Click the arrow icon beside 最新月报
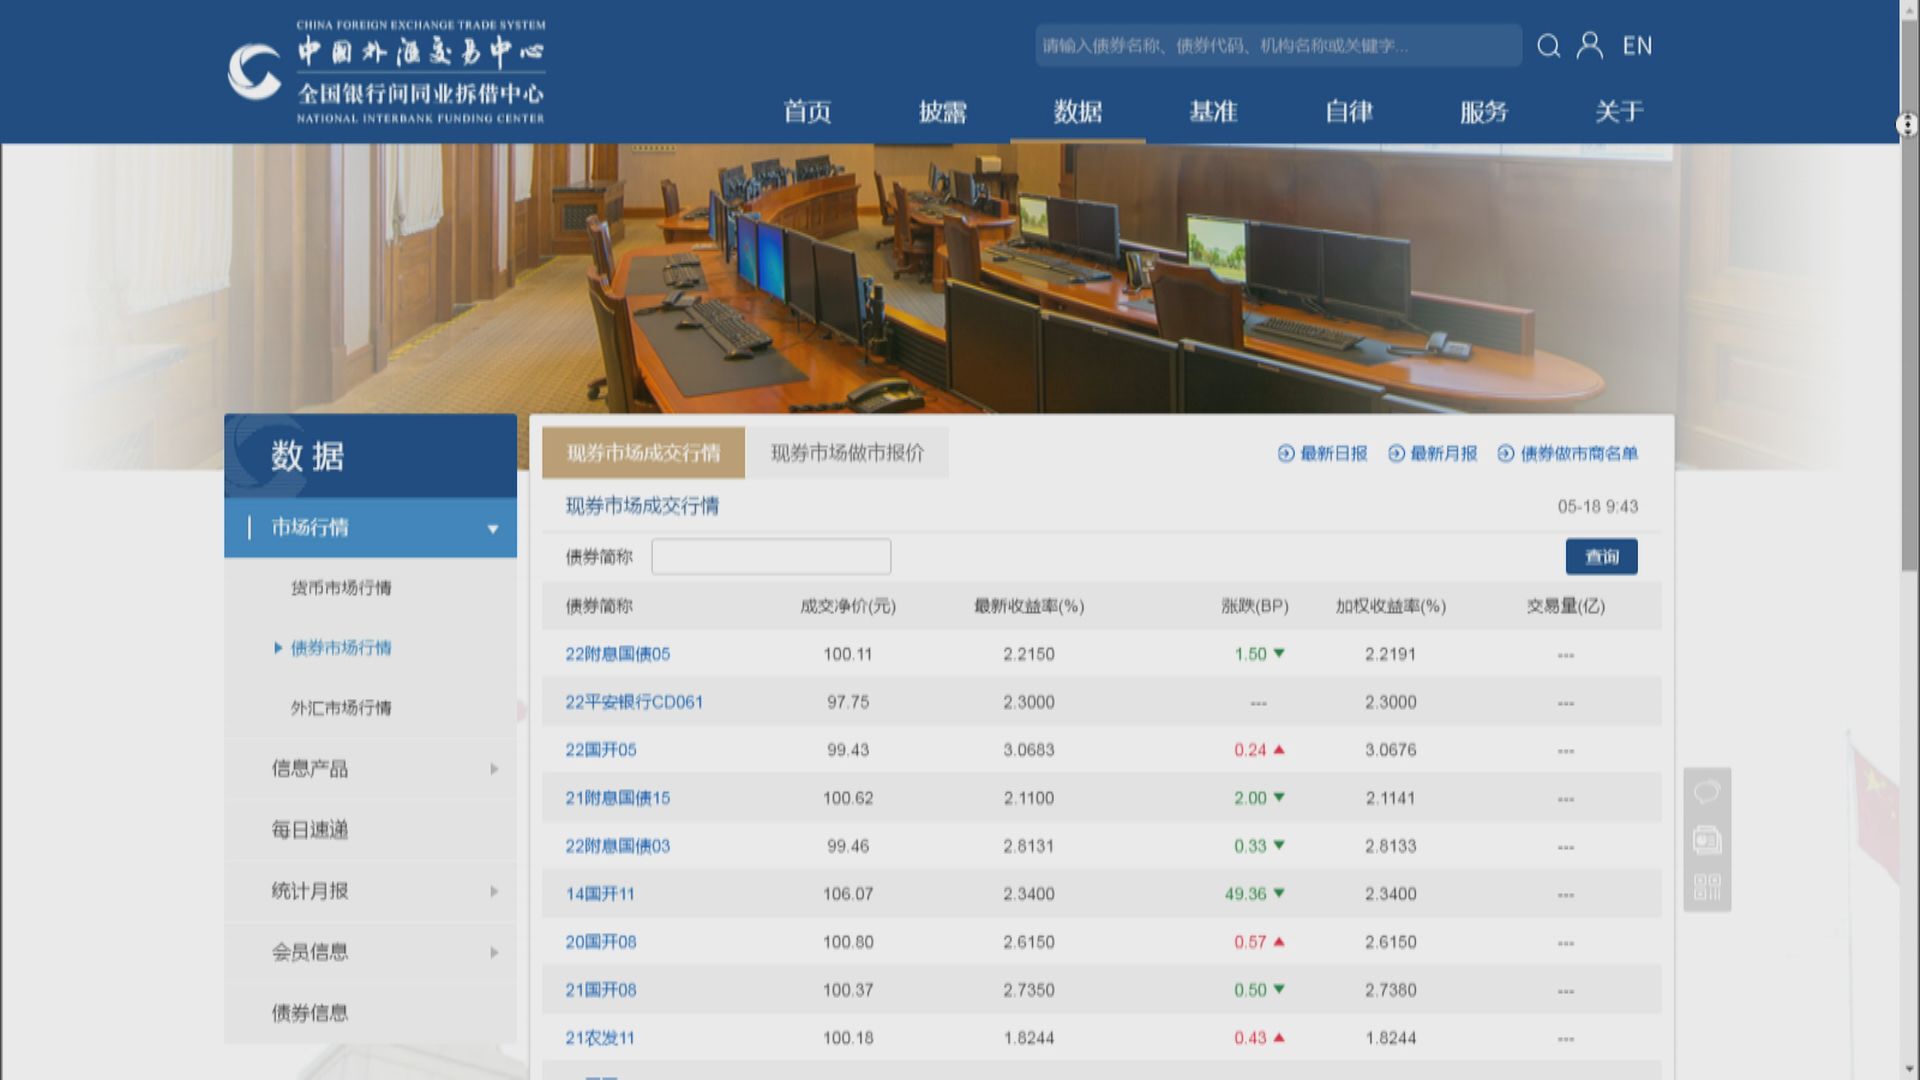Image resolution: width=1920 pixels, height=1080 pixels. point(1394,453)
